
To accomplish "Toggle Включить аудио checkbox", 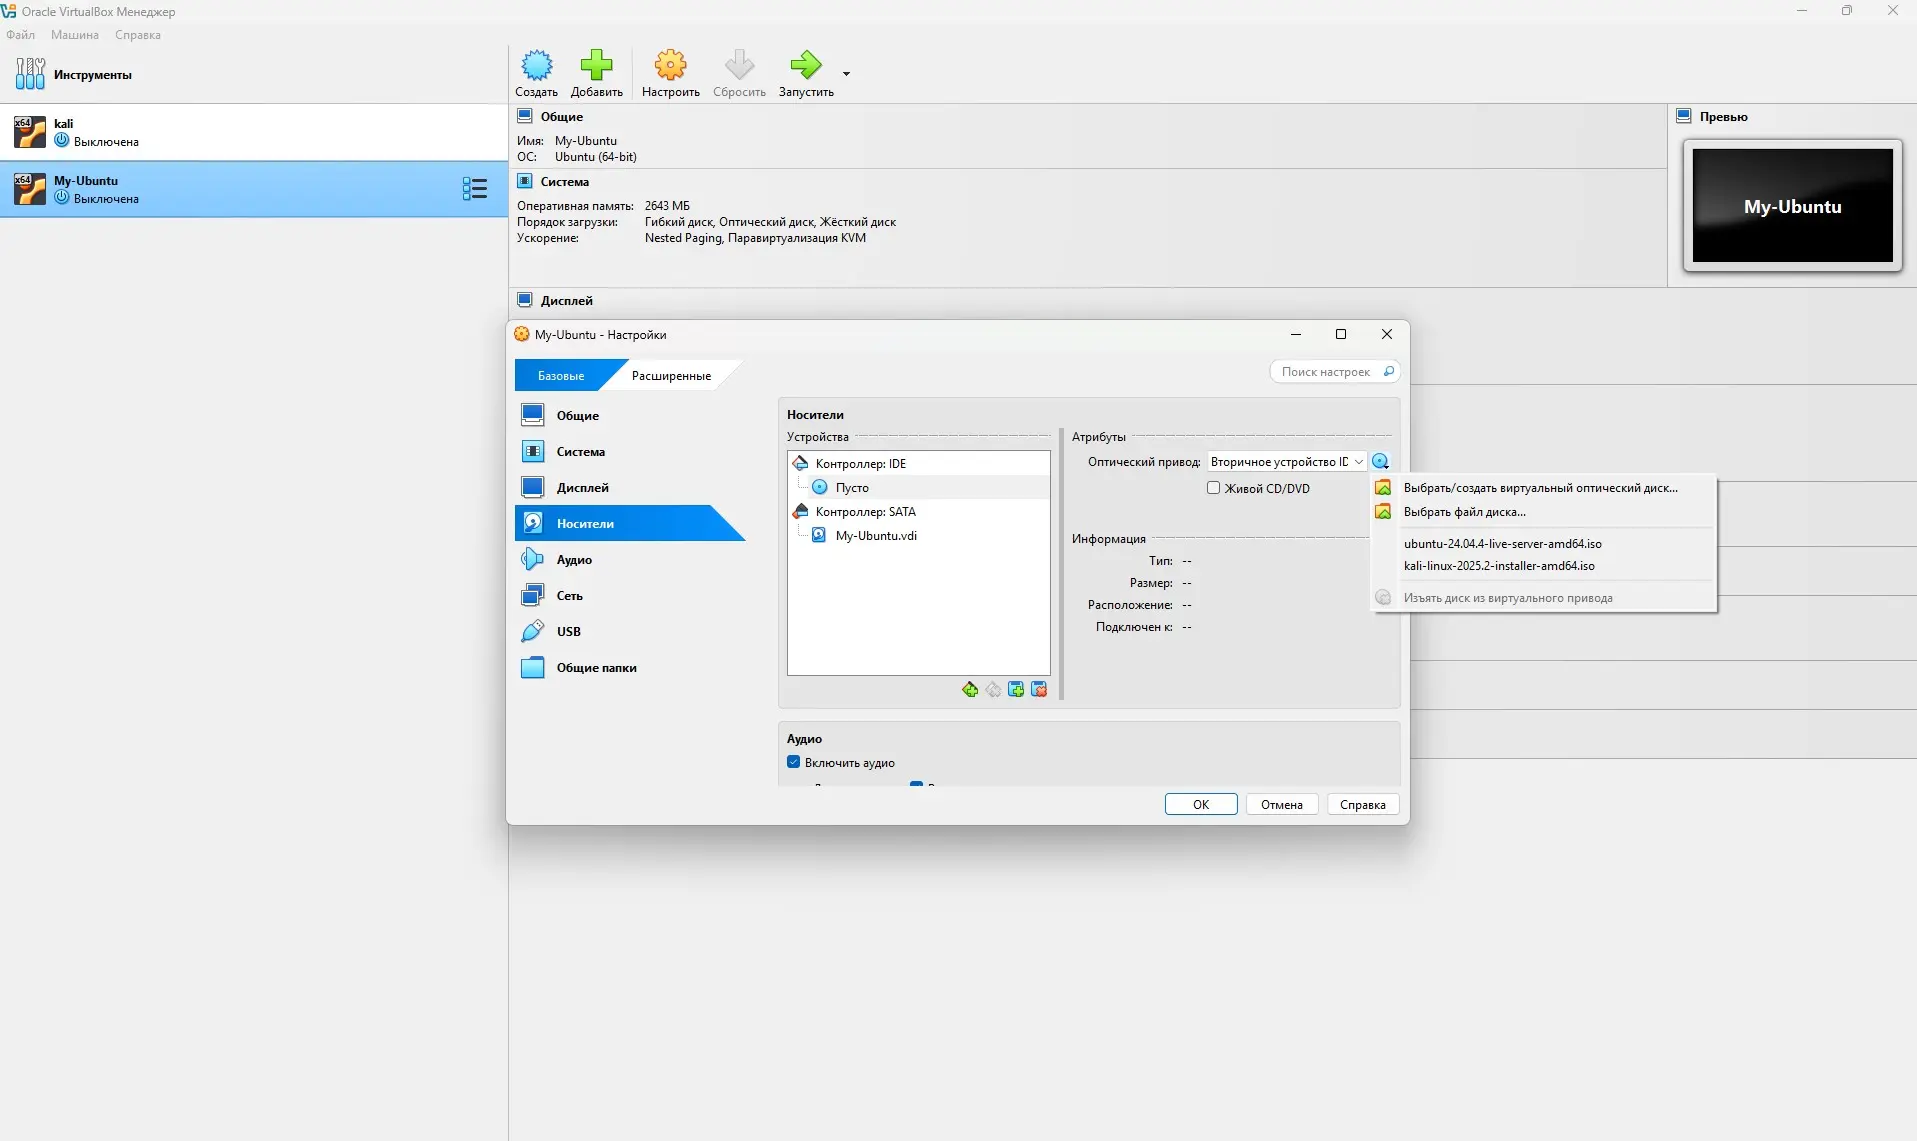I will (794, 762).
